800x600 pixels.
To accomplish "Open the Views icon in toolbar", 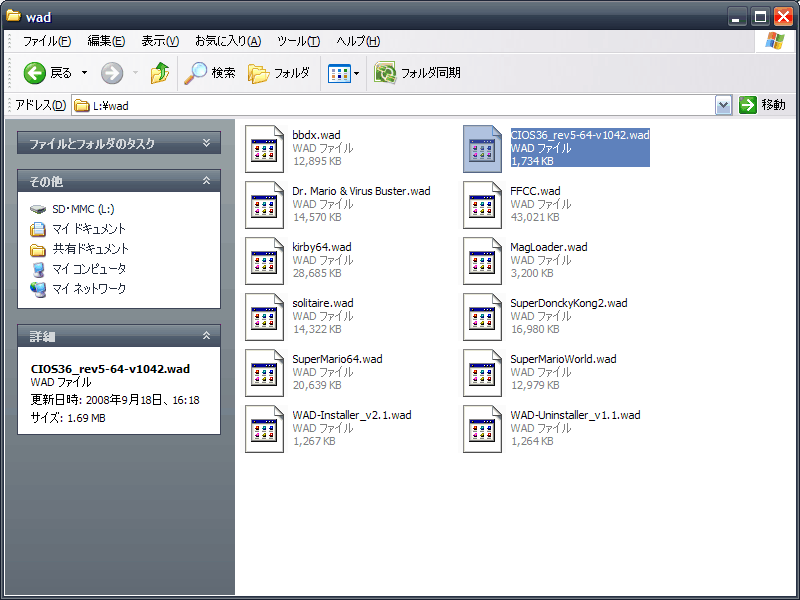I will click(339, 73).
